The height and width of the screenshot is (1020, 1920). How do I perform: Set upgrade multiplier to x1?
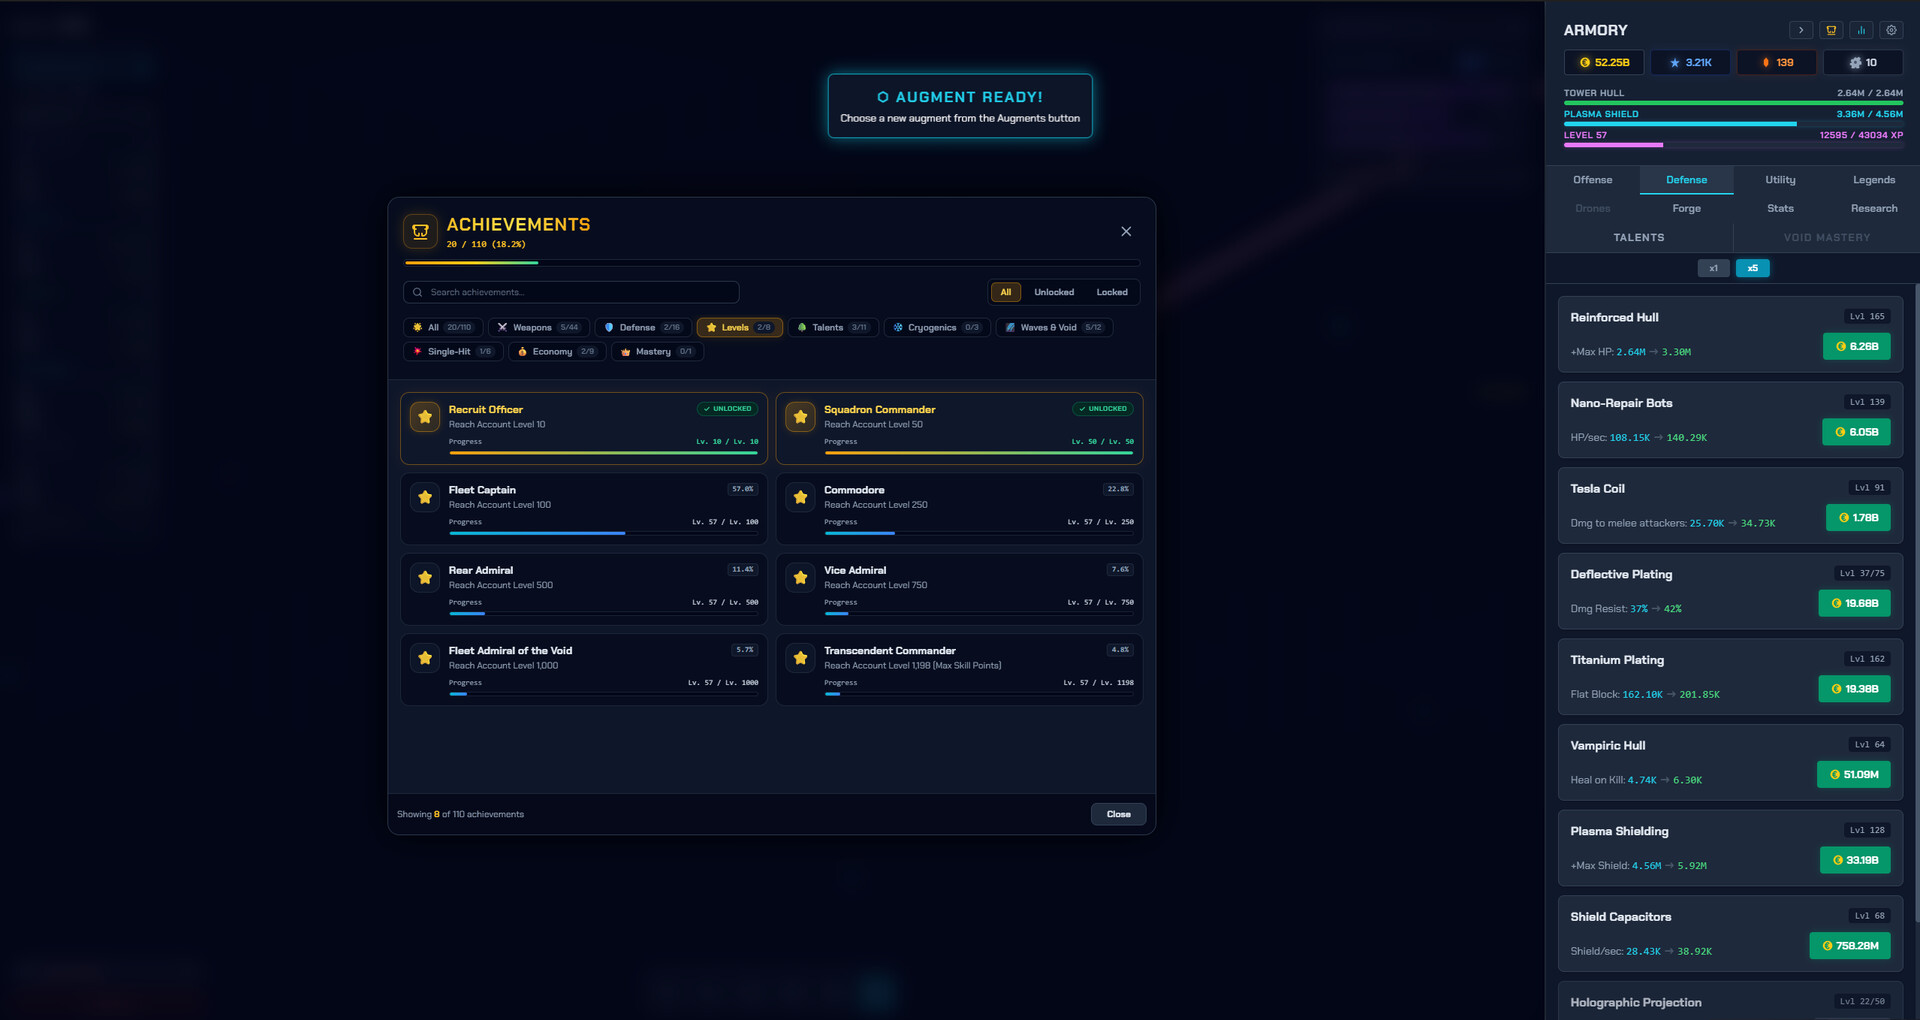(1714, 268)
